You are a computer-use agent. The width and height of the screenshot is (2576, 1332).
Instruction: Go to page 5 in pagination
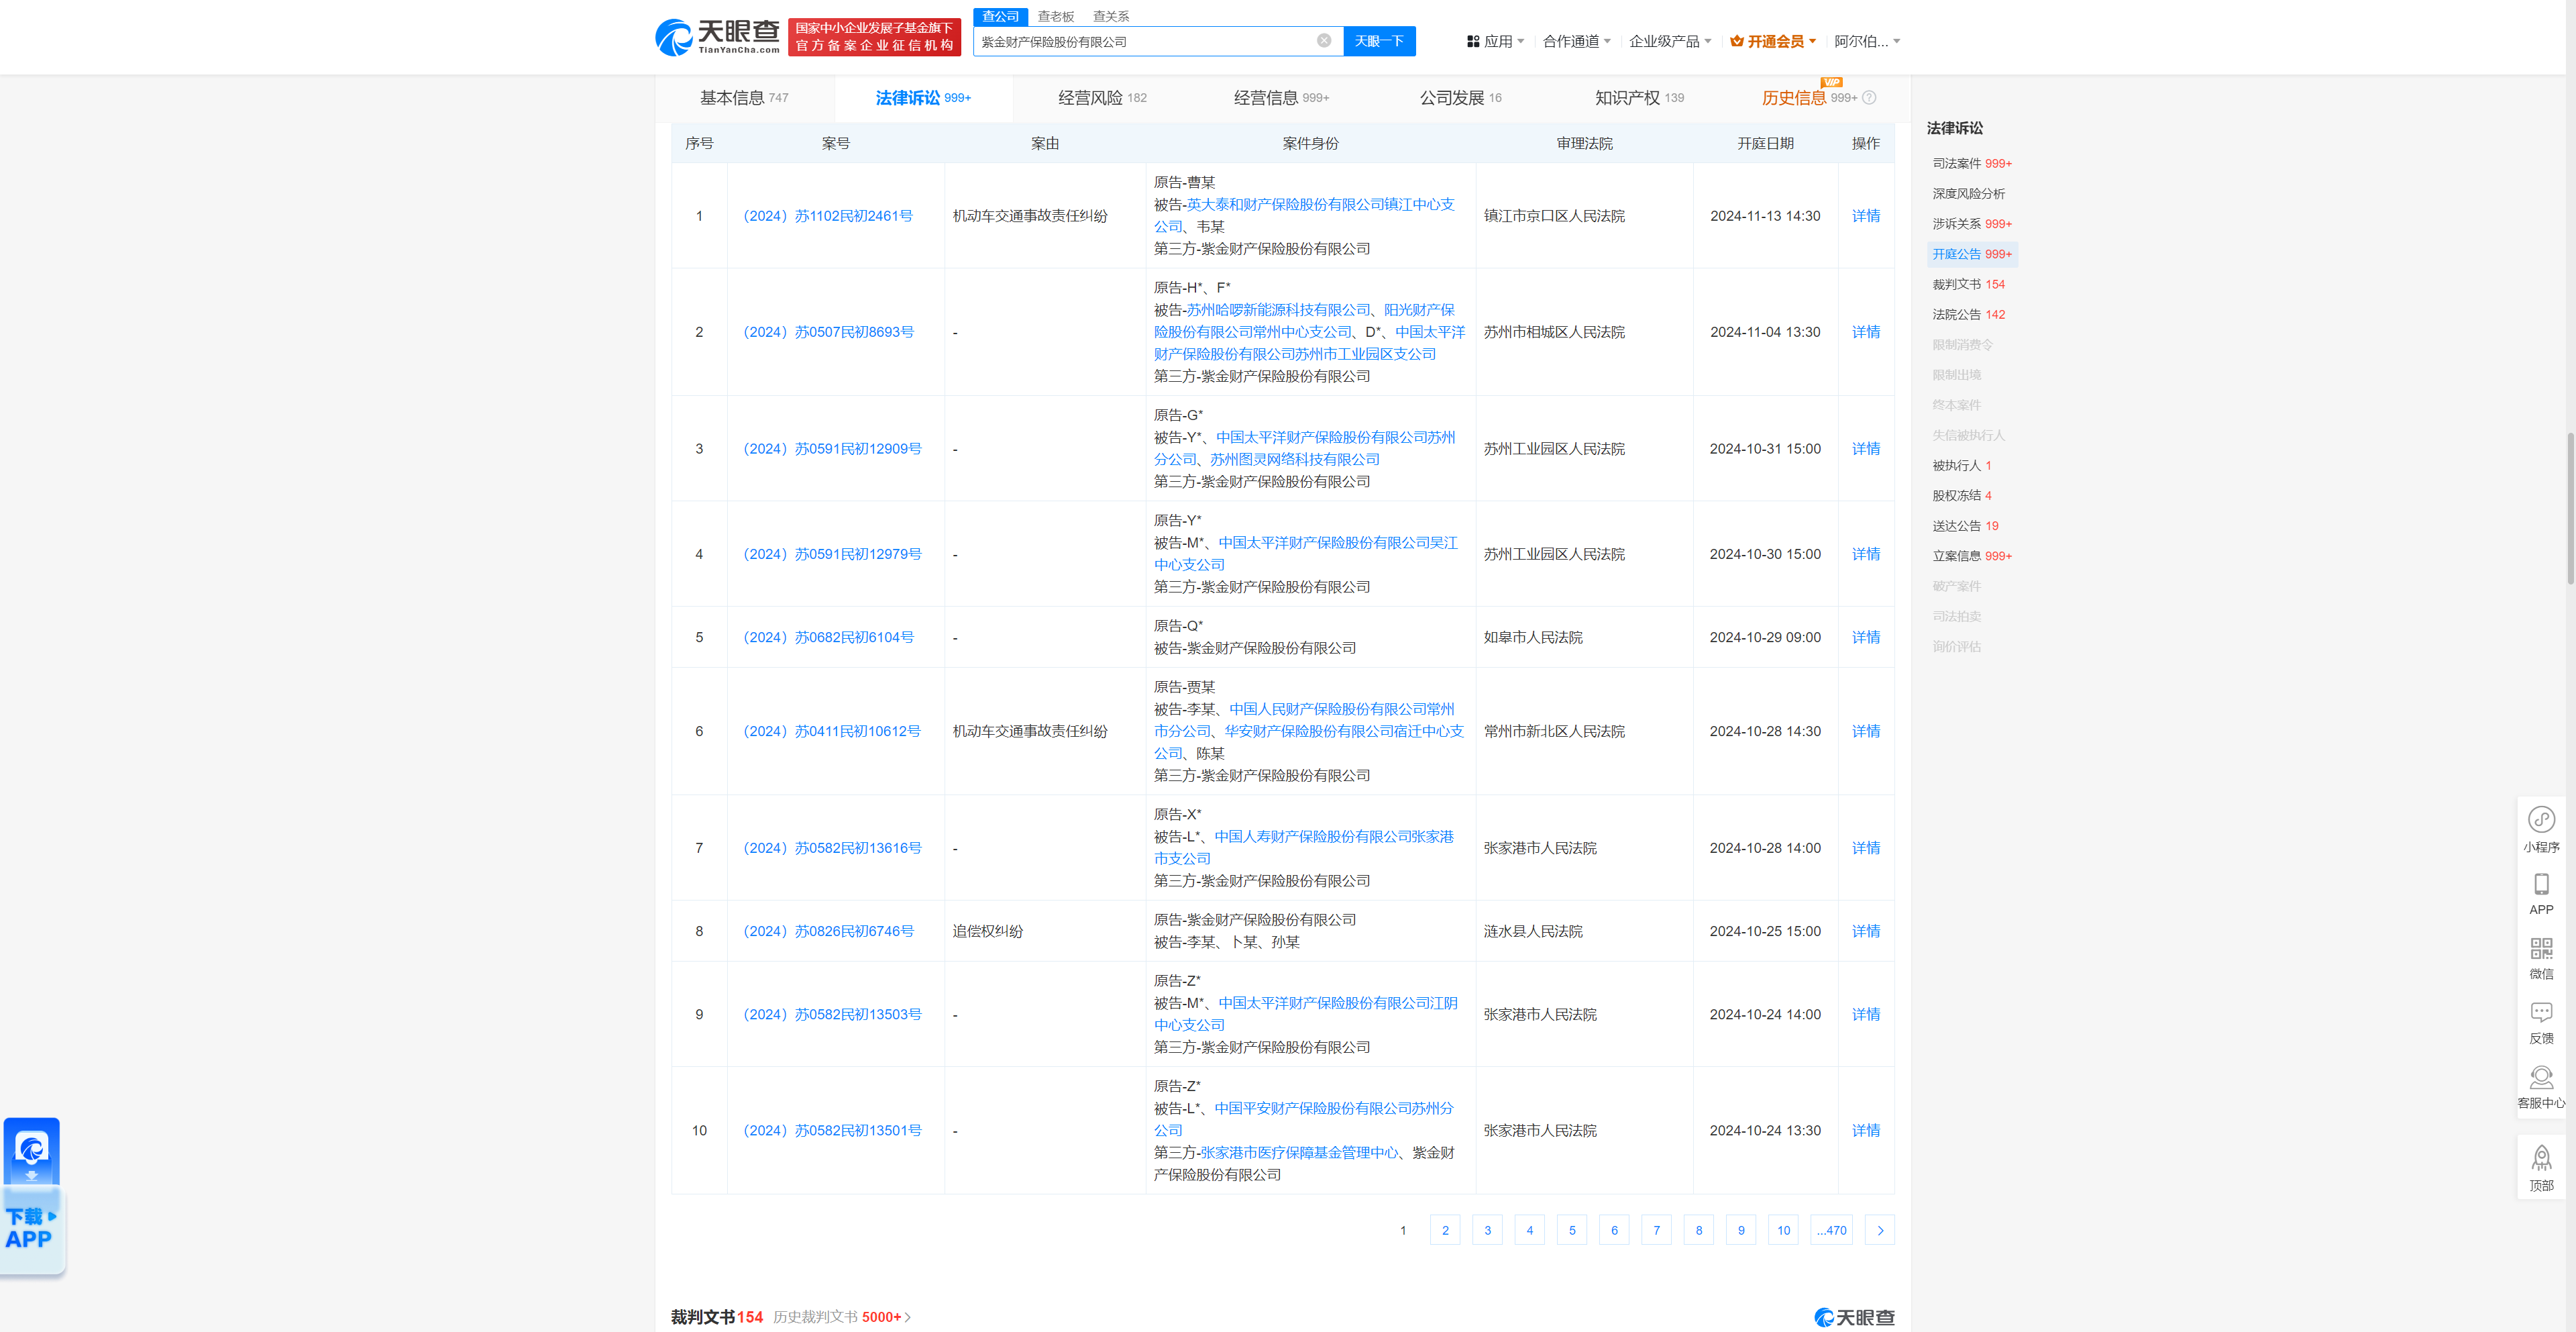point(1572,1230)
